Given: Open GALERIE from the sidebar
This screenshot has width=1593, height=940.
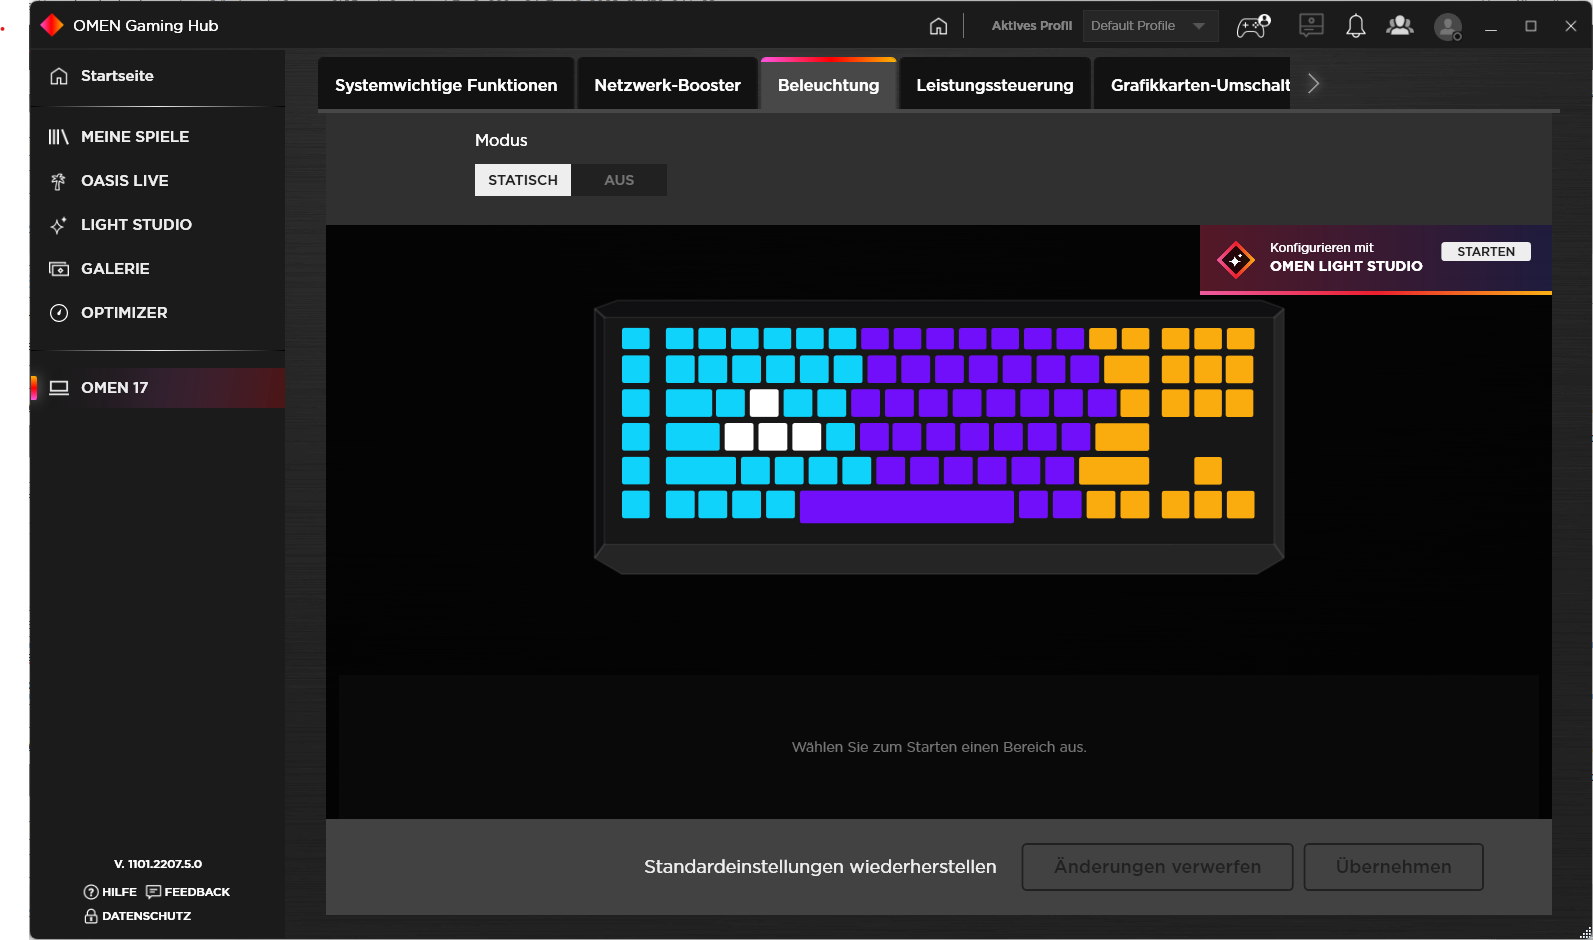Looking at the screenshot, I should (x=158, y=269).
